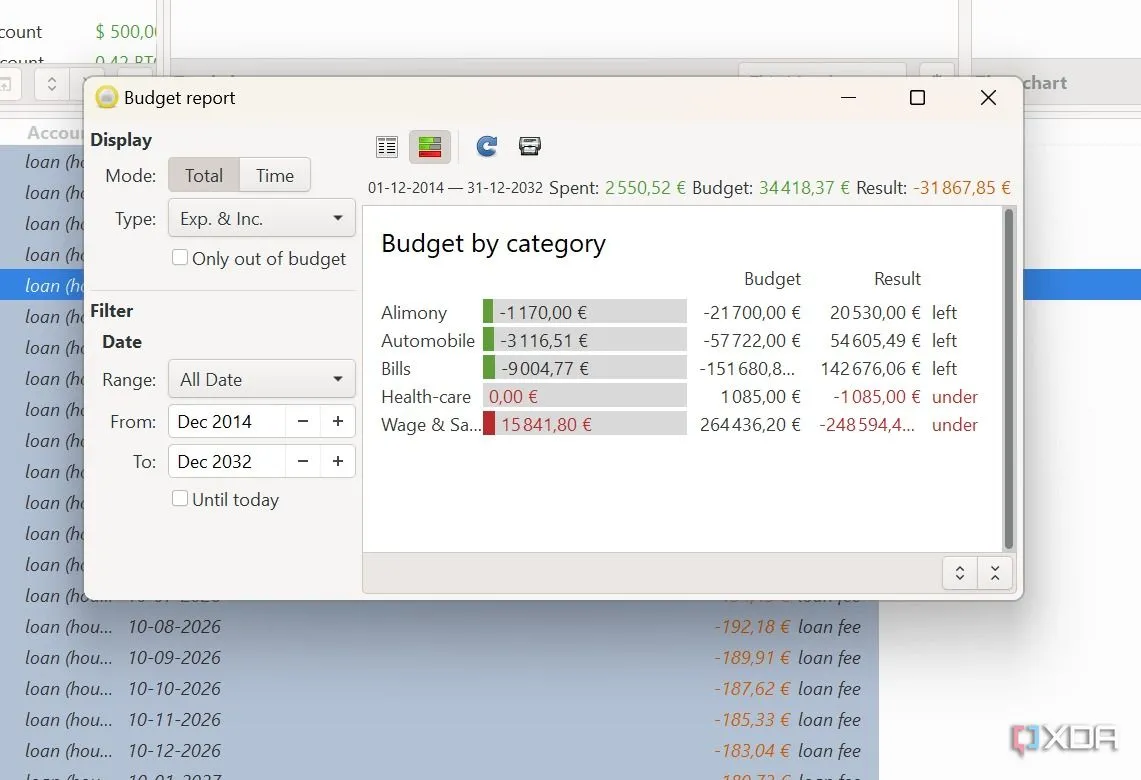
Task: Click the expand/collapse toggle arrows button
Action: click(x=960, y=573)
